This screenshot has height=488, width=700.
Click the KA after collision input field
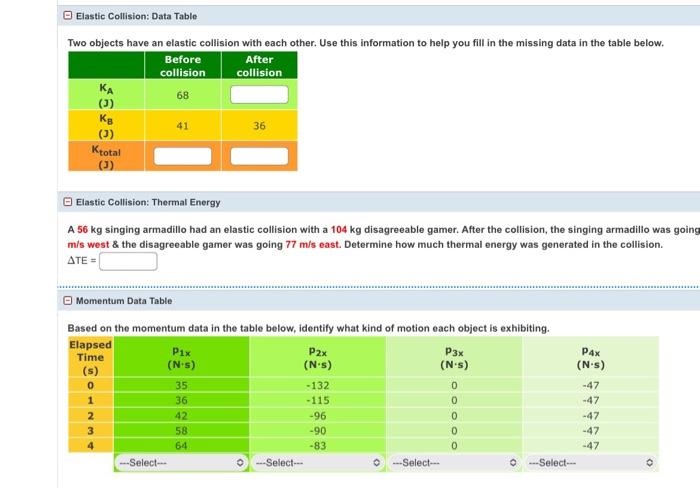(259, 95)
